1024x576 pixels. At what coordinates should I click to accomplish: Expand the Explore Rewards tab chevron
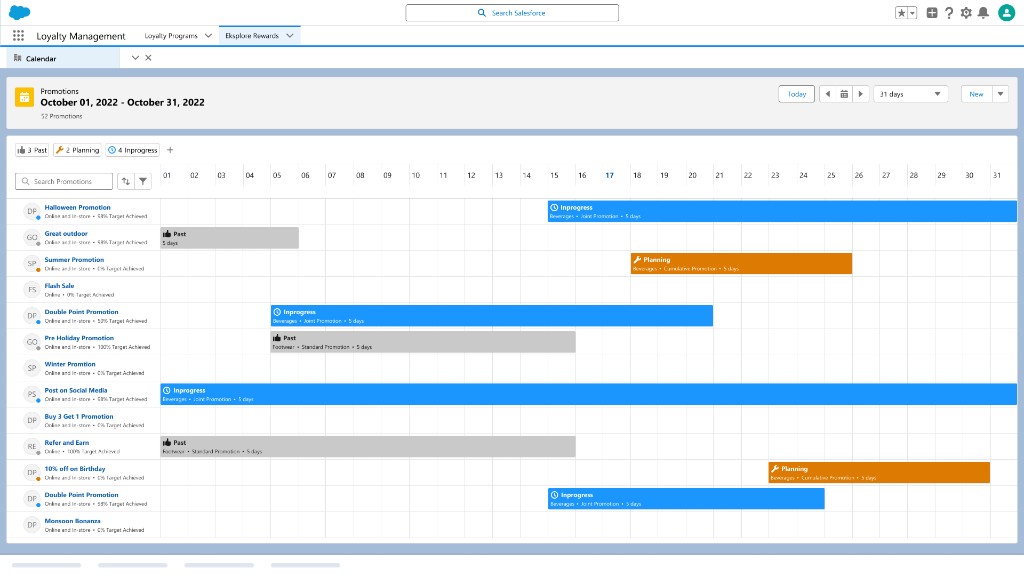[290, 36]
